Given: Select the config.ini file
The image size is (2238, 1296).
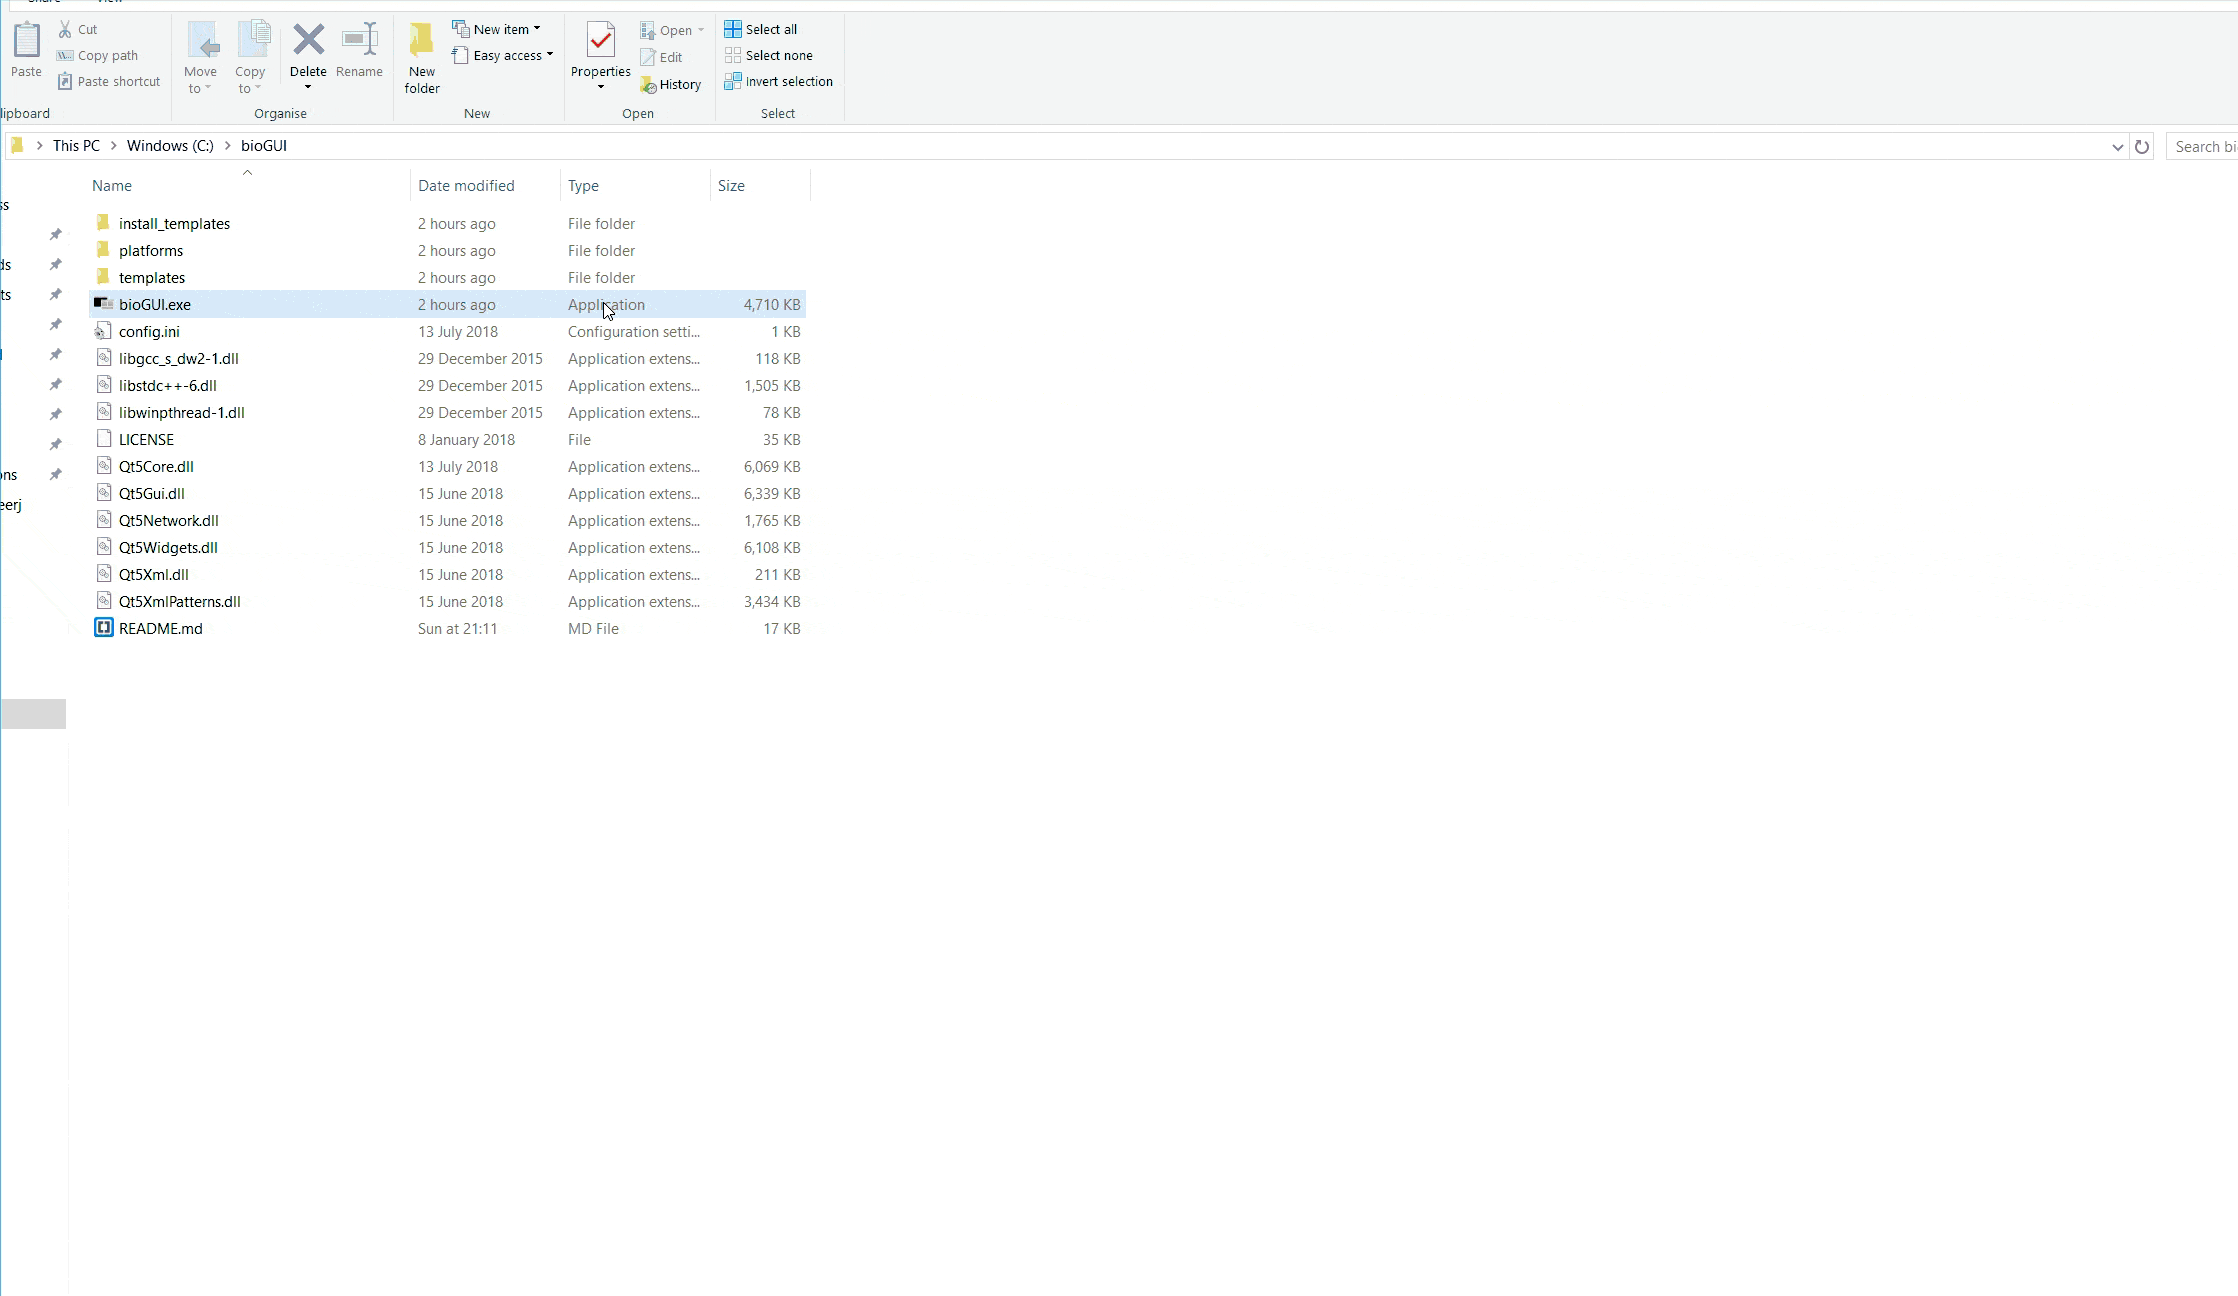Looking at the screenshot, I should pos(149,332).
